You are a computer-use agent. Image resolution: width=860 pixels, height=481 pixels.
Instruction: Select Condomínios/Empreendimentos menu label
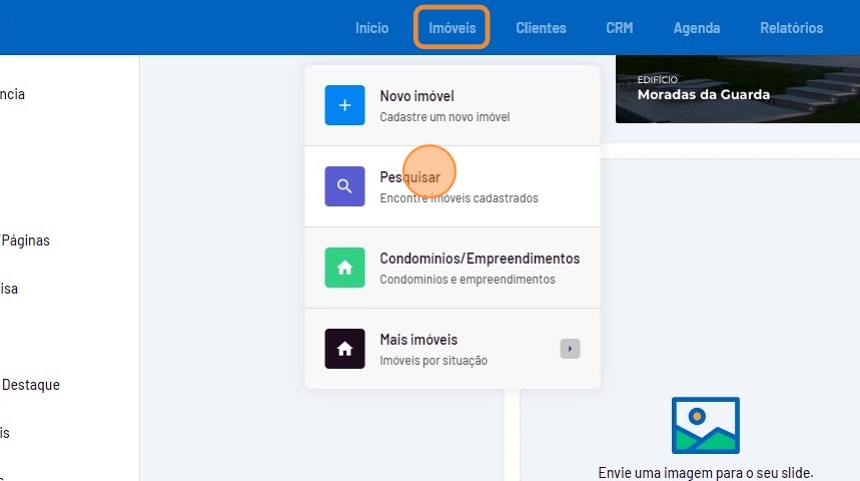coord(479,258)
